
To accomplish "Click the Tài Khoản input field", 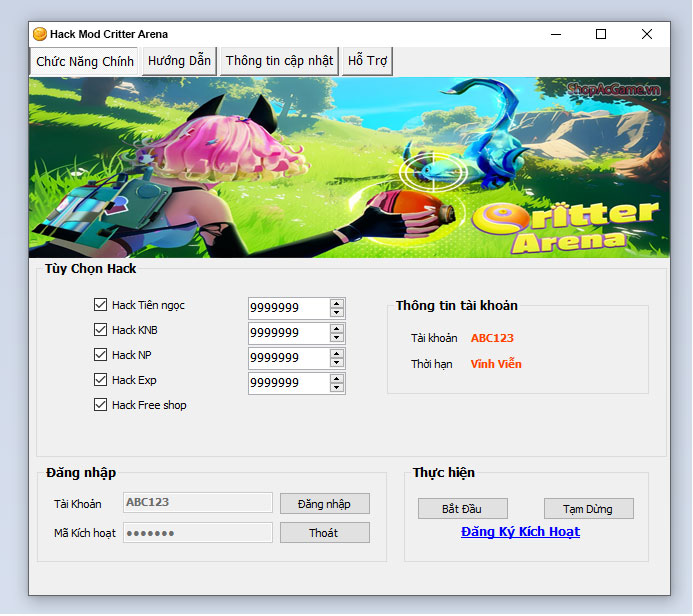I will tap(198, 503).
